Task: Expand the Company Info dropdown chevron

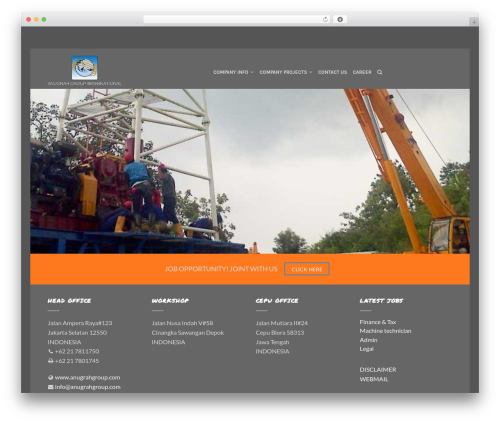Action: pos(252,72)
